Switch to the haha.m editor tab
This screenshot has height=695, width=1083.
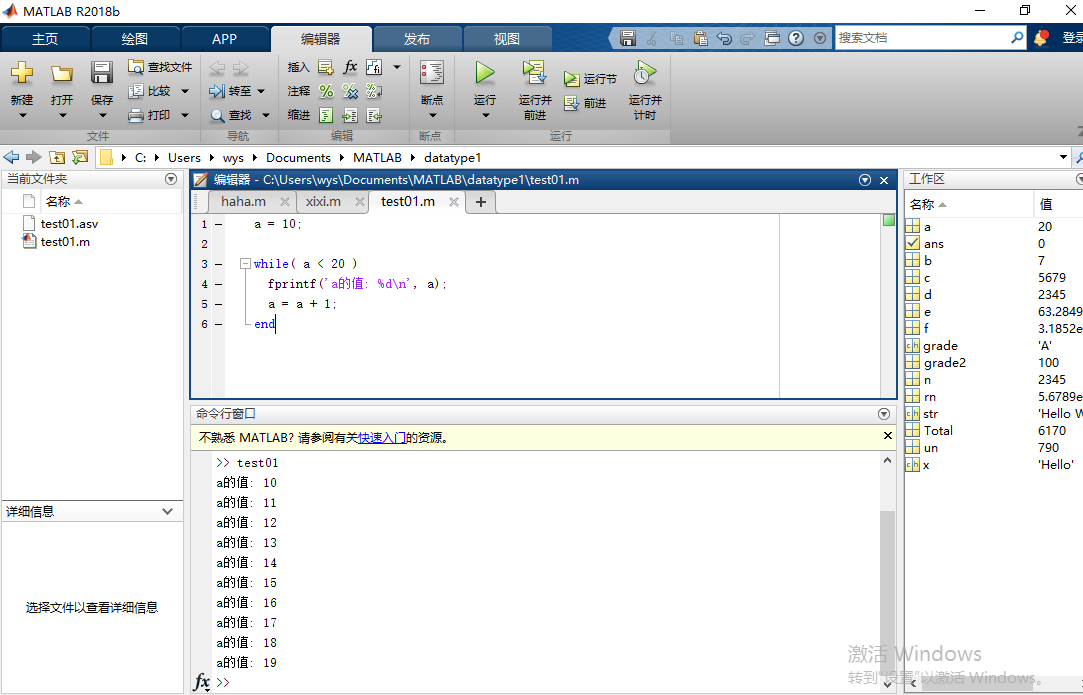(x=243, y=202)
